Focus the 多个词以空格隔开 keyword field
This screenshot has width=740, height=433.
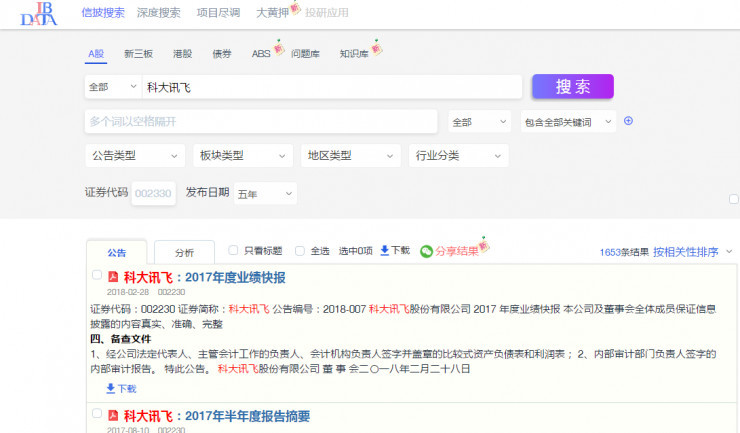point(261,122)
